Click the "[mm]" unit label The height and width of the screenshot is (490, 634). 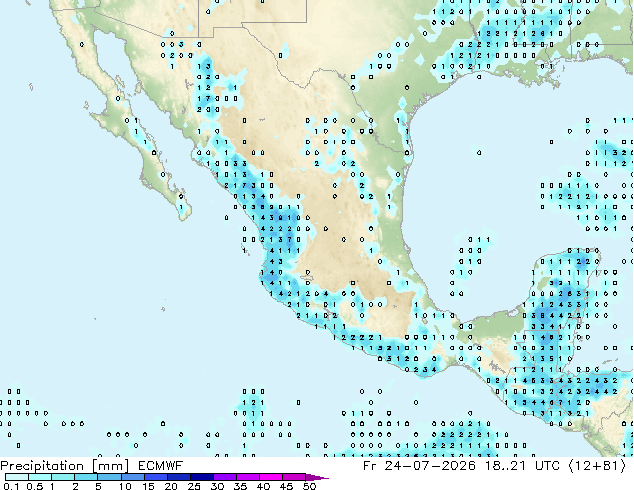pos(110,466)
